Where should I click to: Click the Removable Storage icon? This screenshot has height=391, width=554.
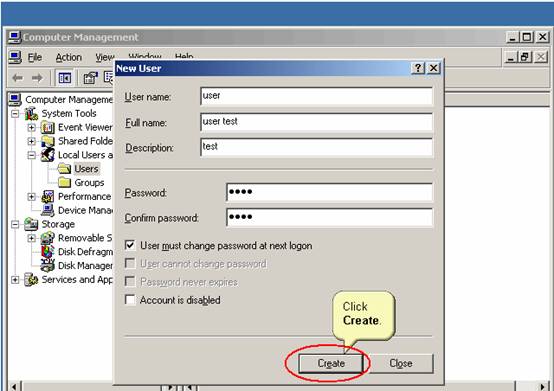47,238
